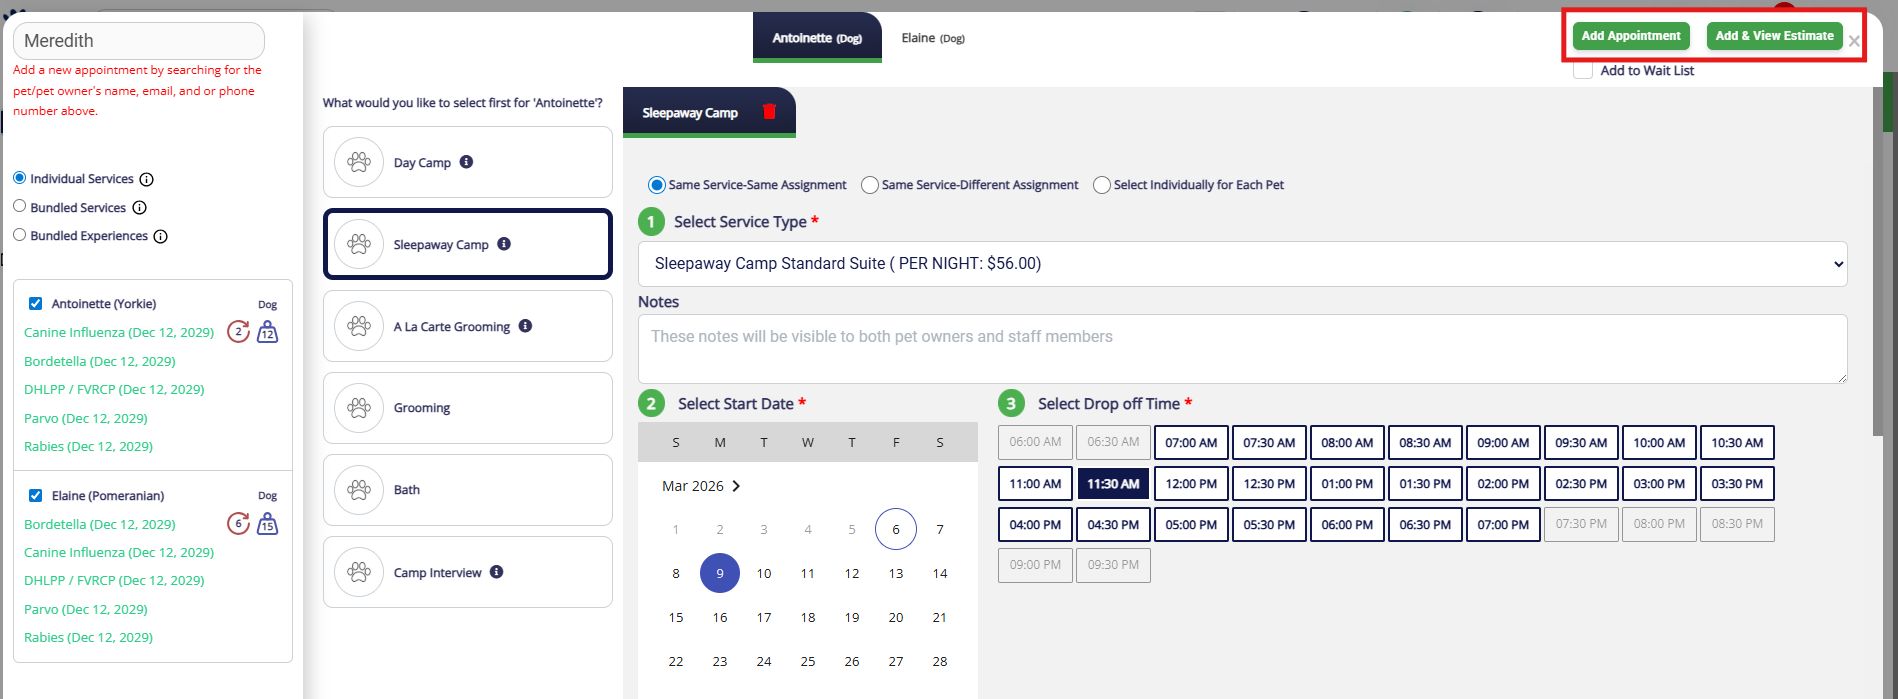The image size is (1898, 699).
Task: Select Bundled Services radio button
Action: click(x=19, y=206)
